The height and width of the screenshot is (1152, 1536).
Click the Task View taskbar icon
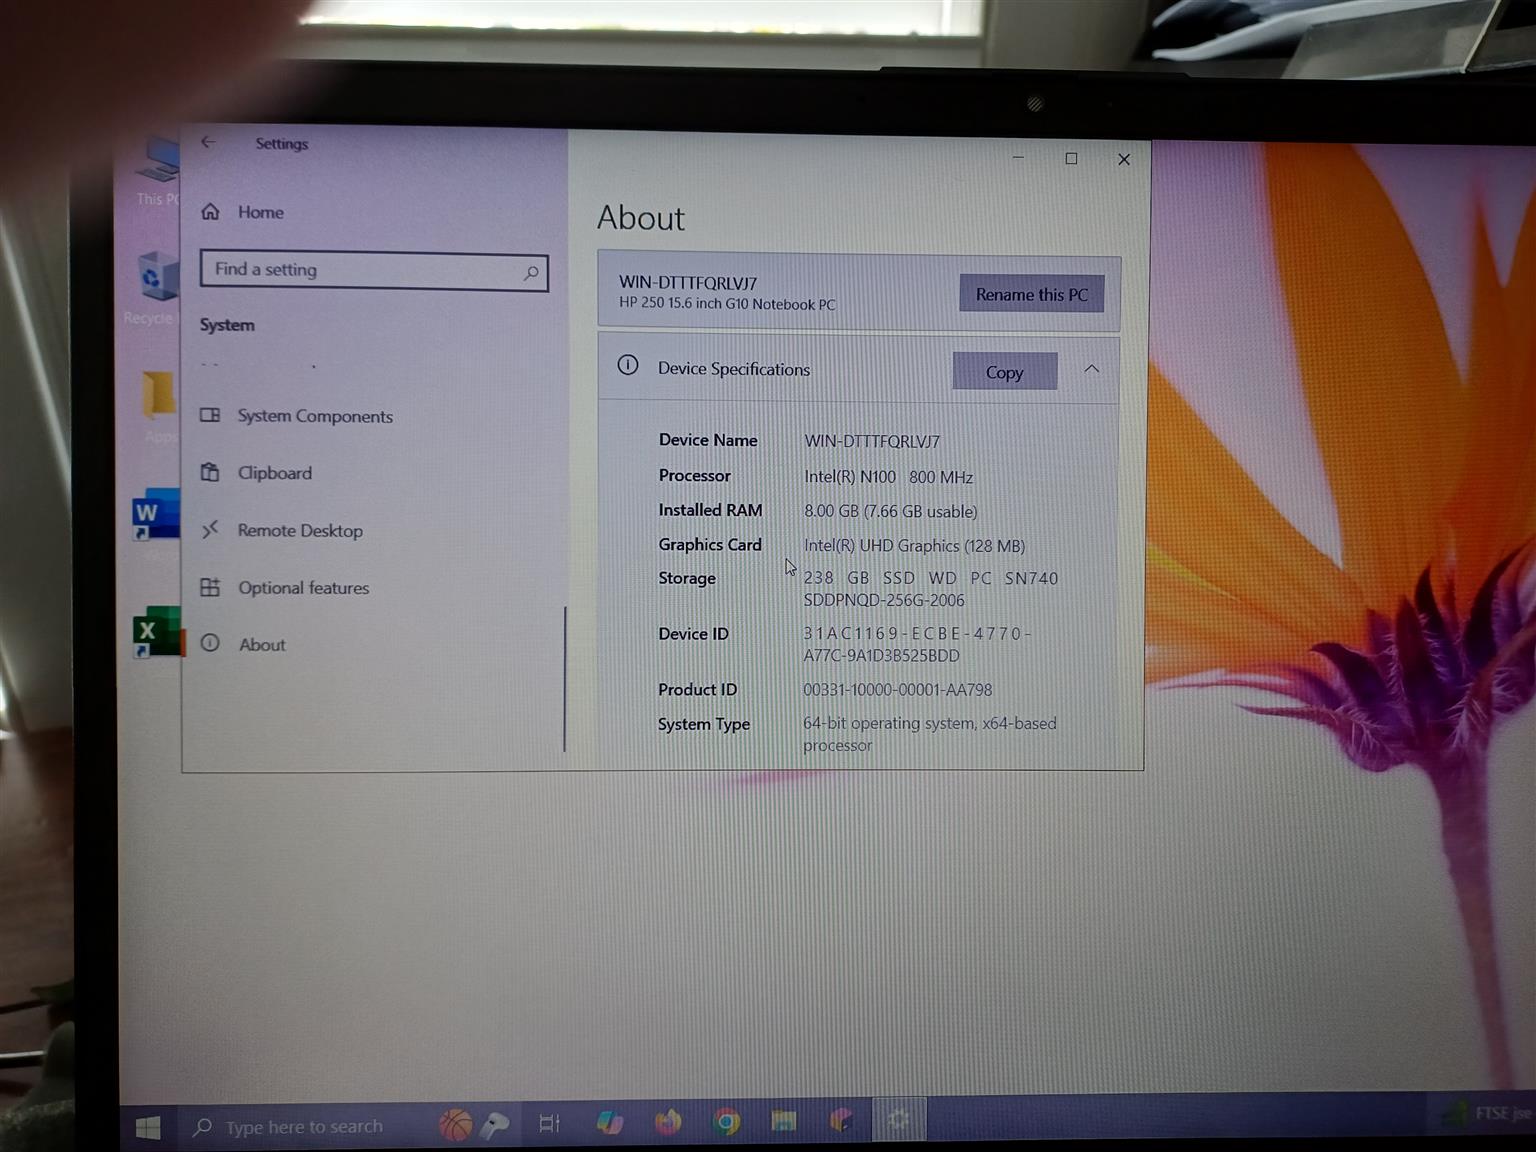pos(549,1123)
